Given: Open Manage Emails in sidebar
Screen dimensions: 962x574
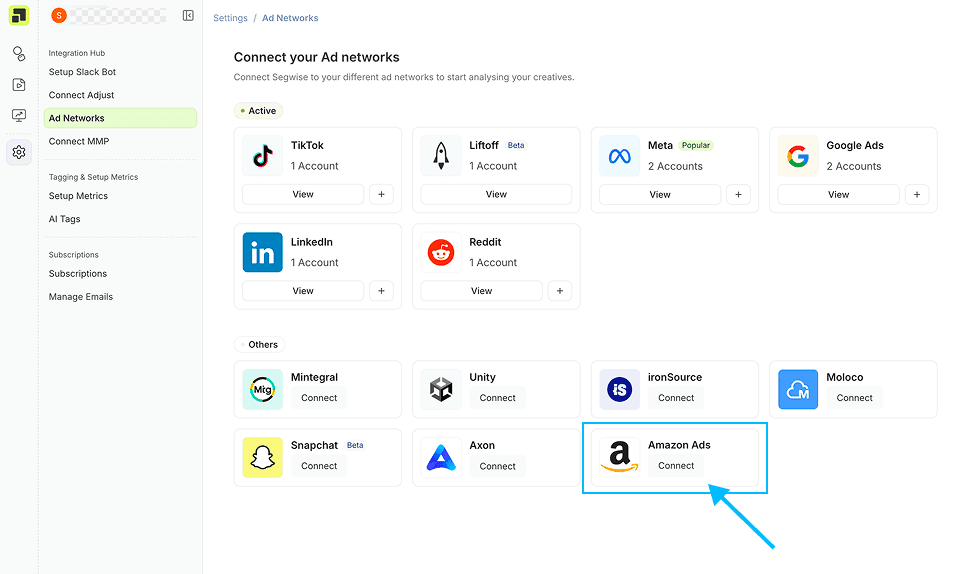Looking at the screenshot, I should coord(81,297).
